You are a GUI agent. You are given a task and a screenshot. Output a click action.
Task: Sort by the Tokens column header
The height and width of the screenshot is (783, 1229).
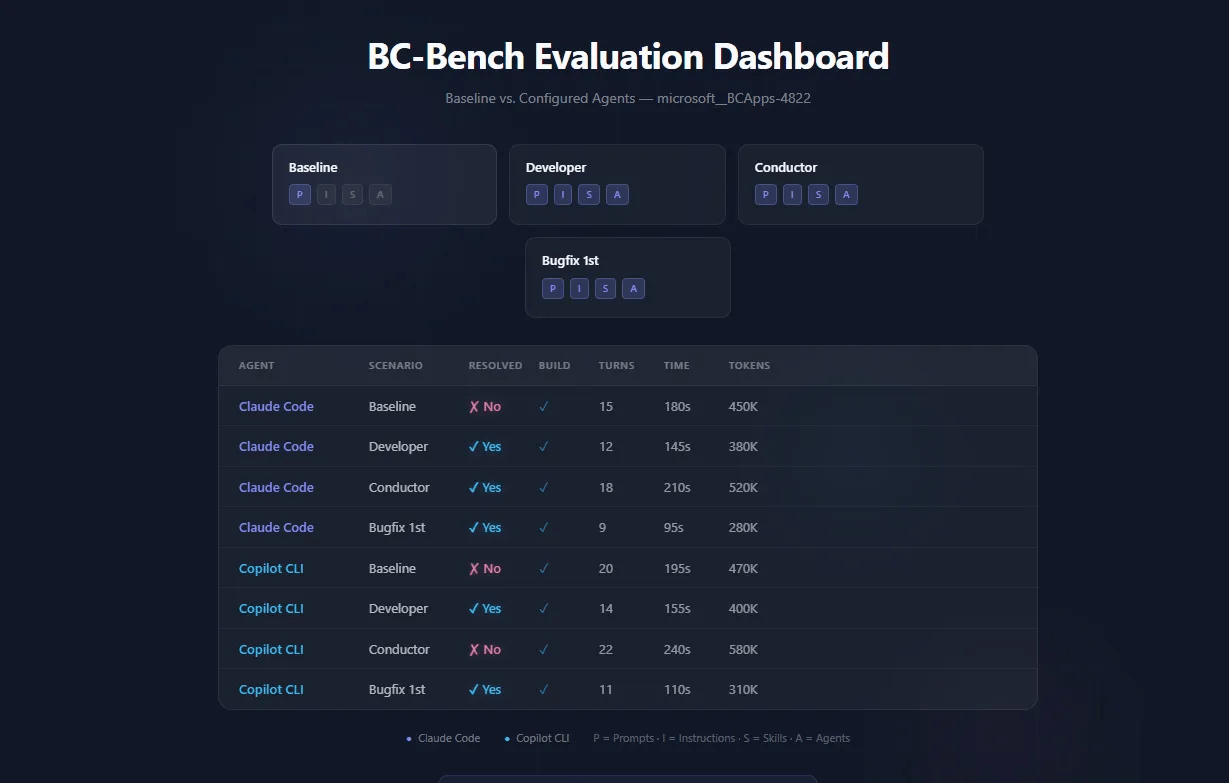point(749,366)
